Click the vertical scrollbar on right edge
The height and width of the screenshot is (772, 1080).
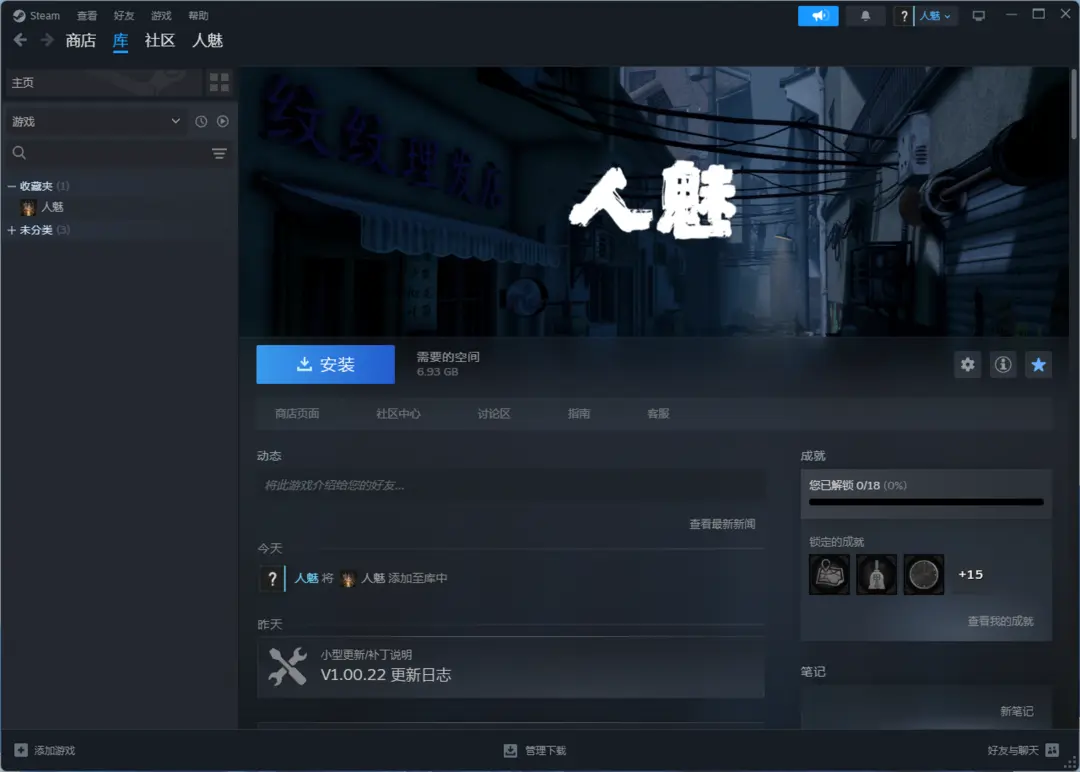pos(1074,103)
